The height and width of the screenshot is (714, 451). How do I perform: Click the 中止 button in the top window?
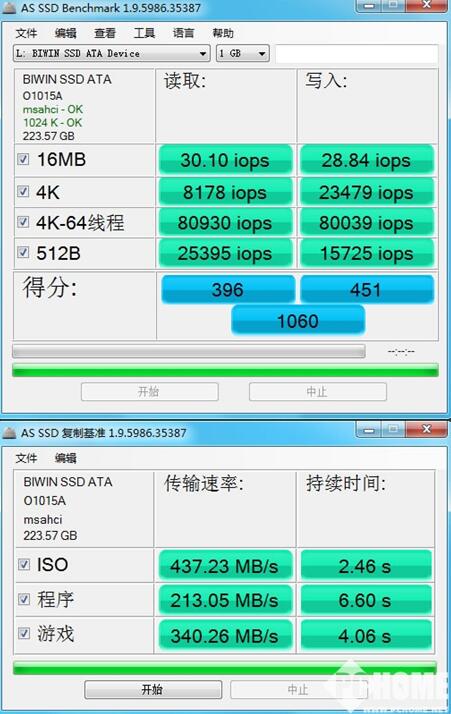[318, 392]
